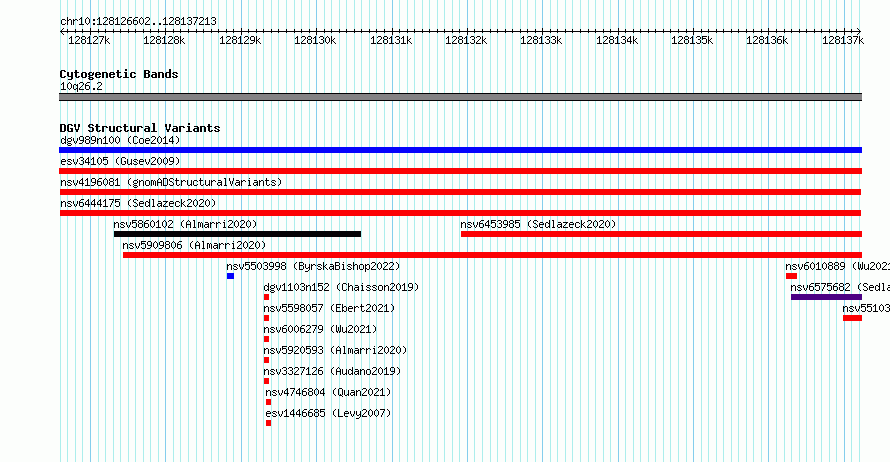Click the red bar under the nsv55103 label

click(853, 318)
